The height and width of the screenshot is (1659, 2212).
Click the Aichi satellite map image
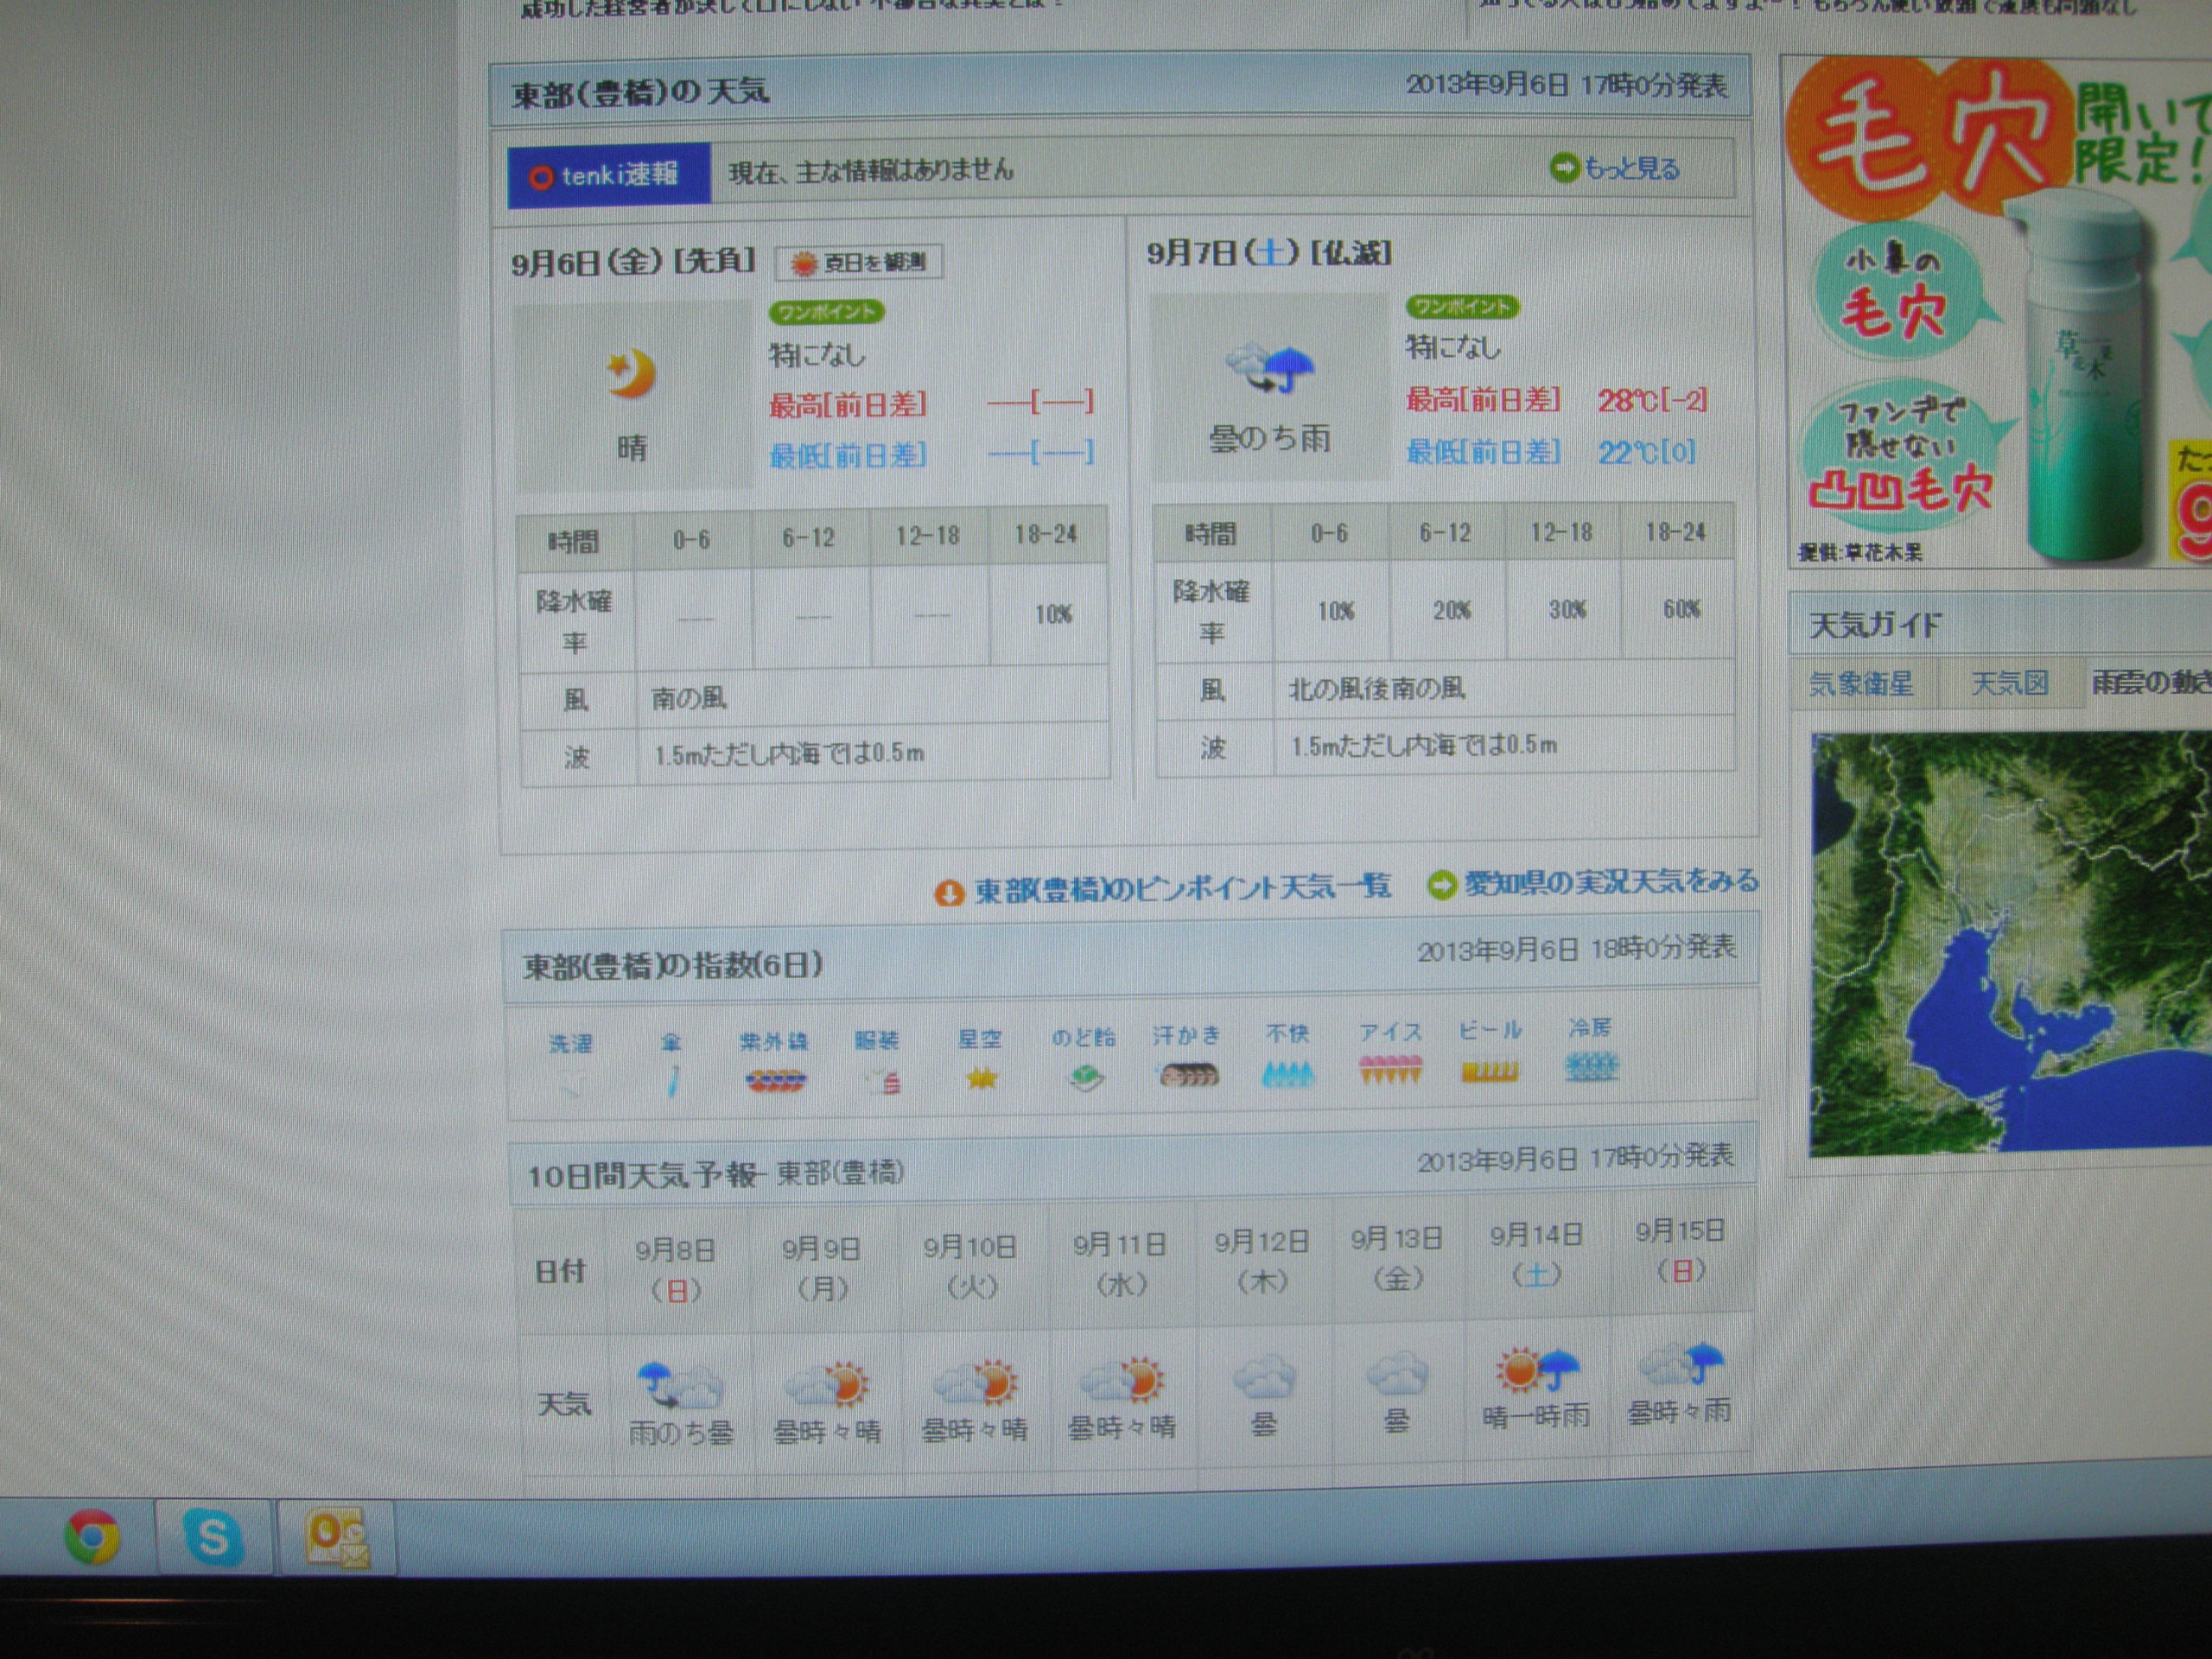2010,944
